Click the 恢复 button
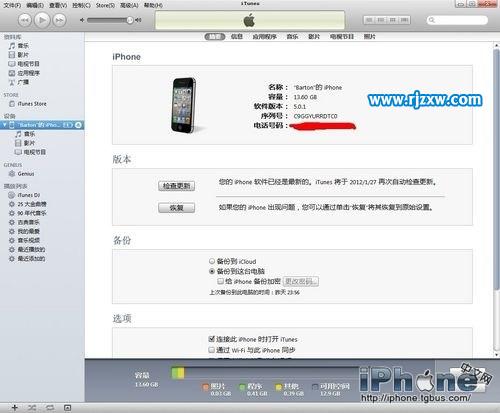Image resolution: width=500 pixels, height=413 pixels. 176,208
